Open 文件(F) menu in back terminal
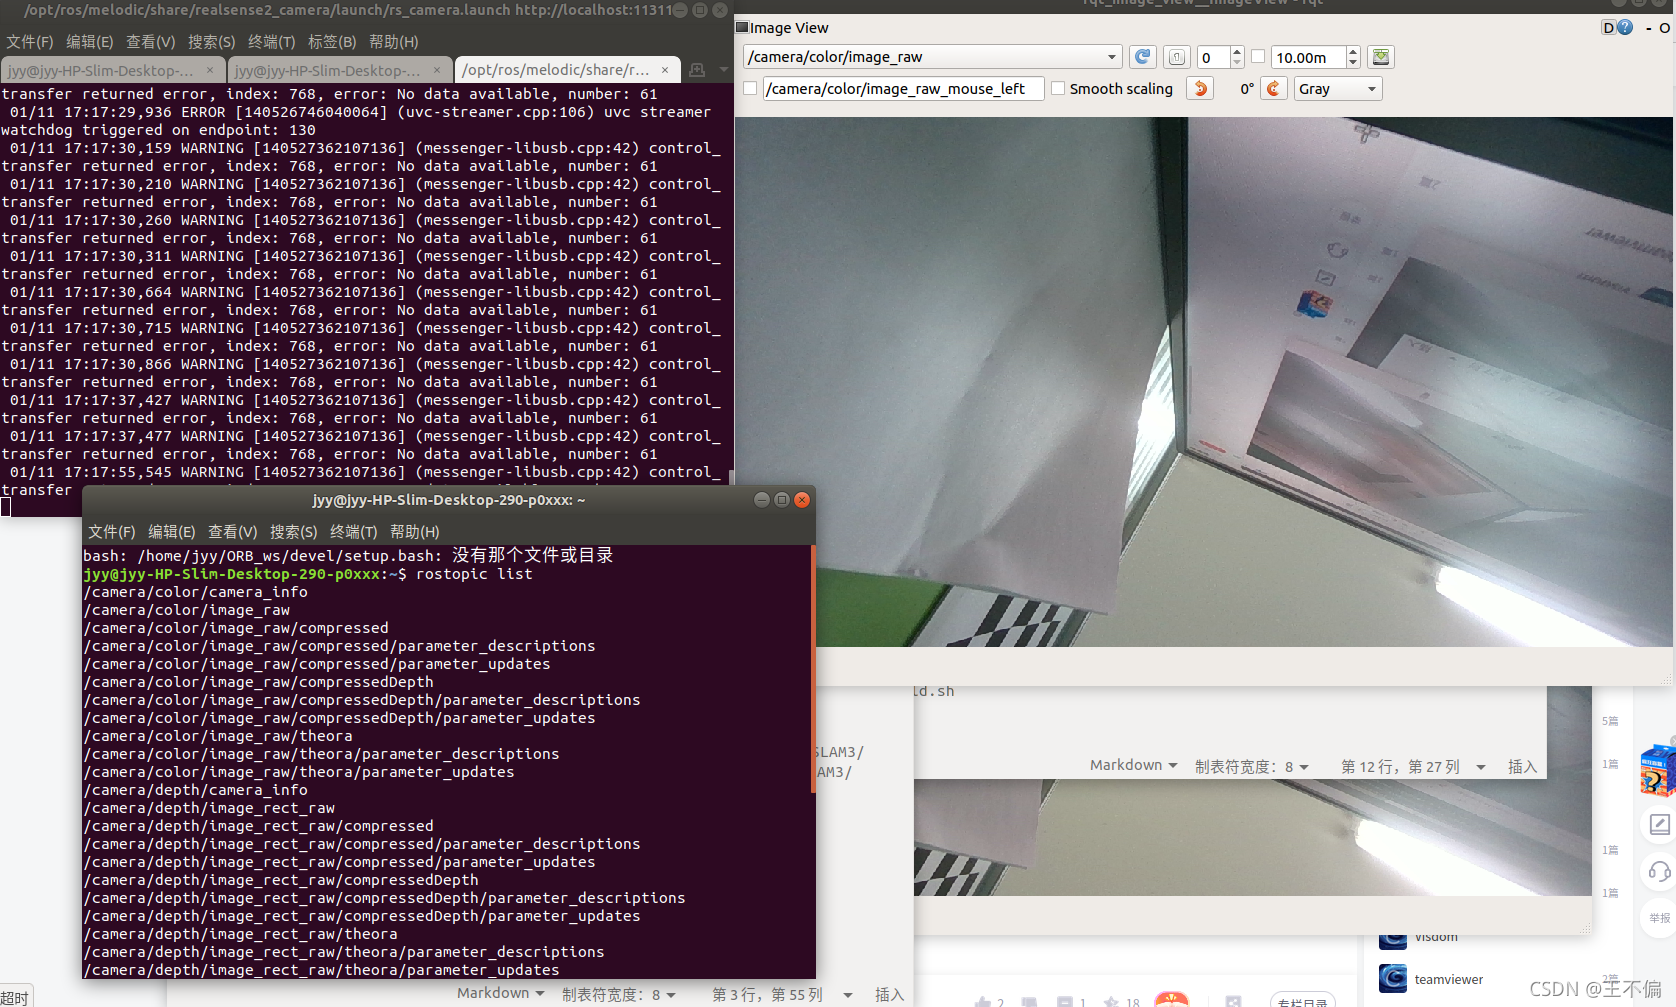 pyautogui.click(x=29, y=42)
